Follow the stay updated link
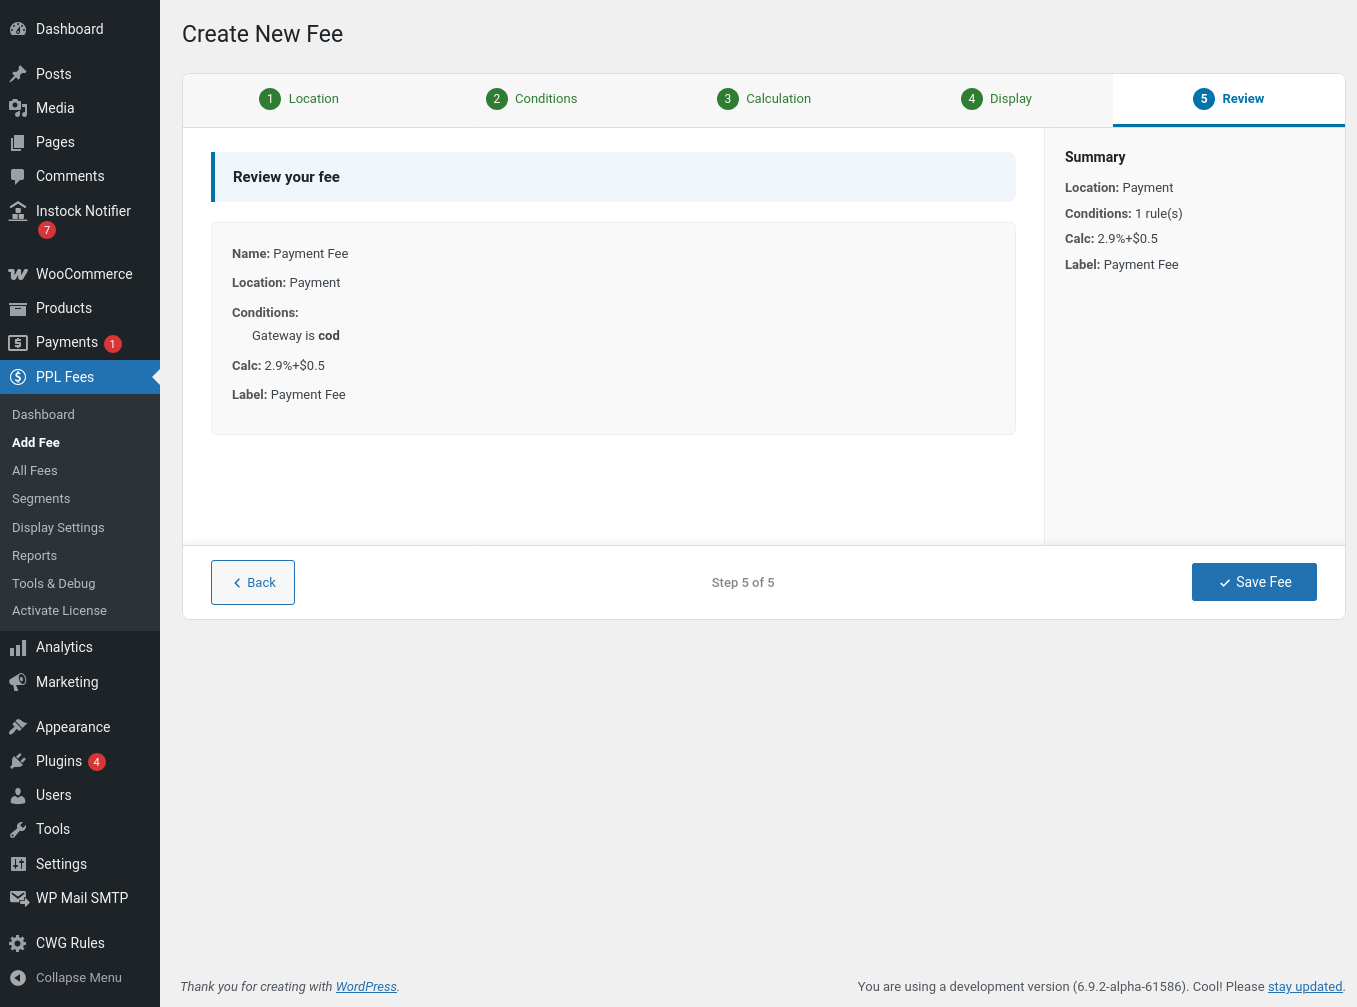Viewport: 1357px width, 1007px height. pos(1304,987)
